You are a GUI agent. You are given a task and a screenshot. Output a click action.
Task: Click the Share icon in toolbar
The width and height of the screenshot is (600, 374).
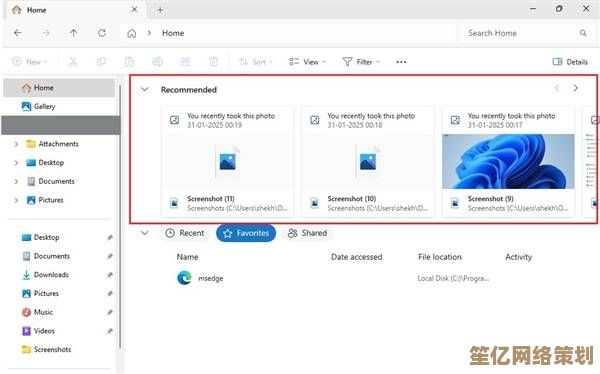[186, 62]
